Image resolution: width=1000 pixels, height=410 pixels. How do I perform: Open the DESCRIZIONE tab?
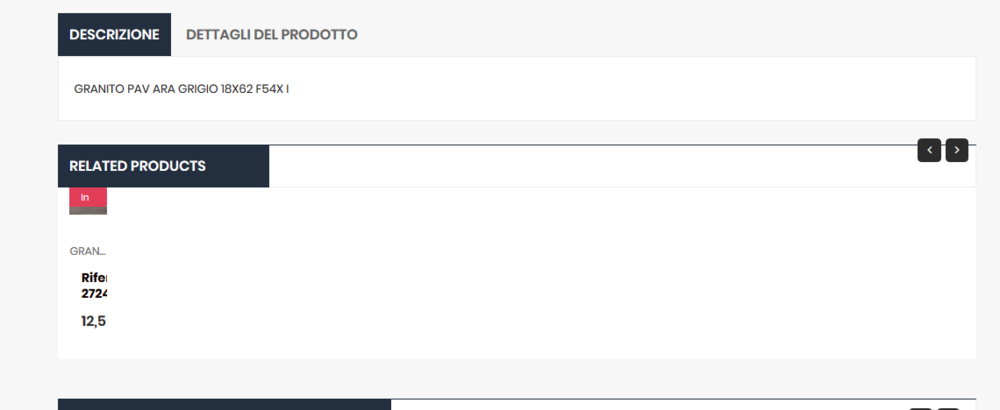coord(114,34)
